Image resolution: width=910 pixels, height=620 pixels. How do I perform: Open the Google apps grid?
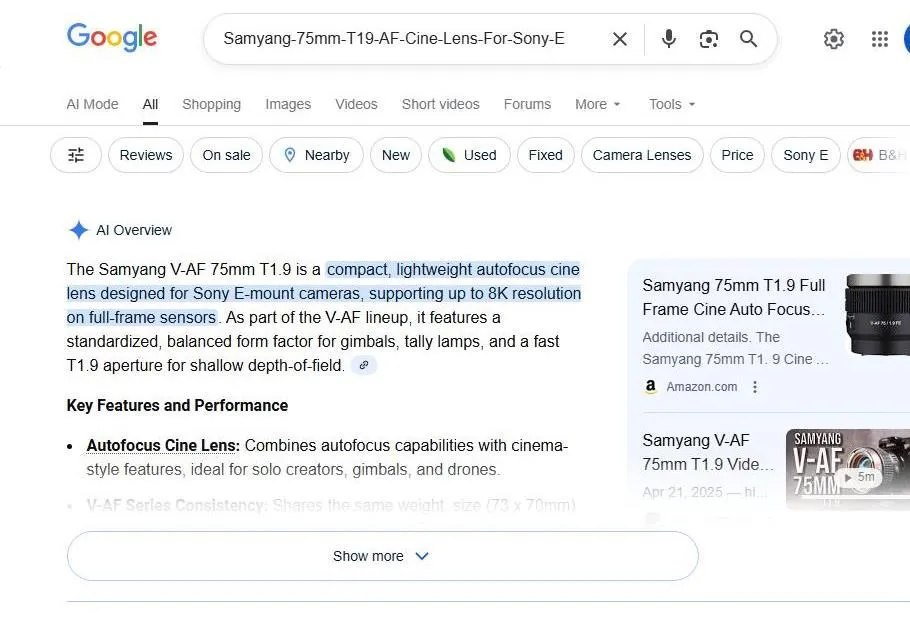pos(880,39)
